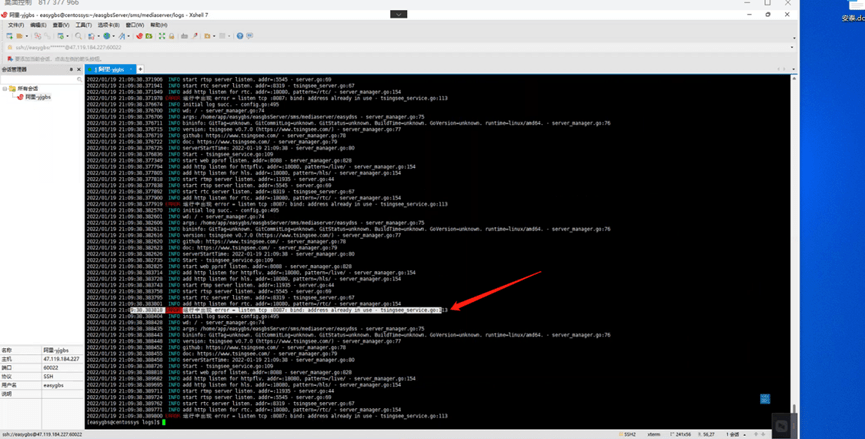The height and width of the screenshot is (439, 865).
Task: Add a new tab with the plus button
Action: tap(140, 69)
